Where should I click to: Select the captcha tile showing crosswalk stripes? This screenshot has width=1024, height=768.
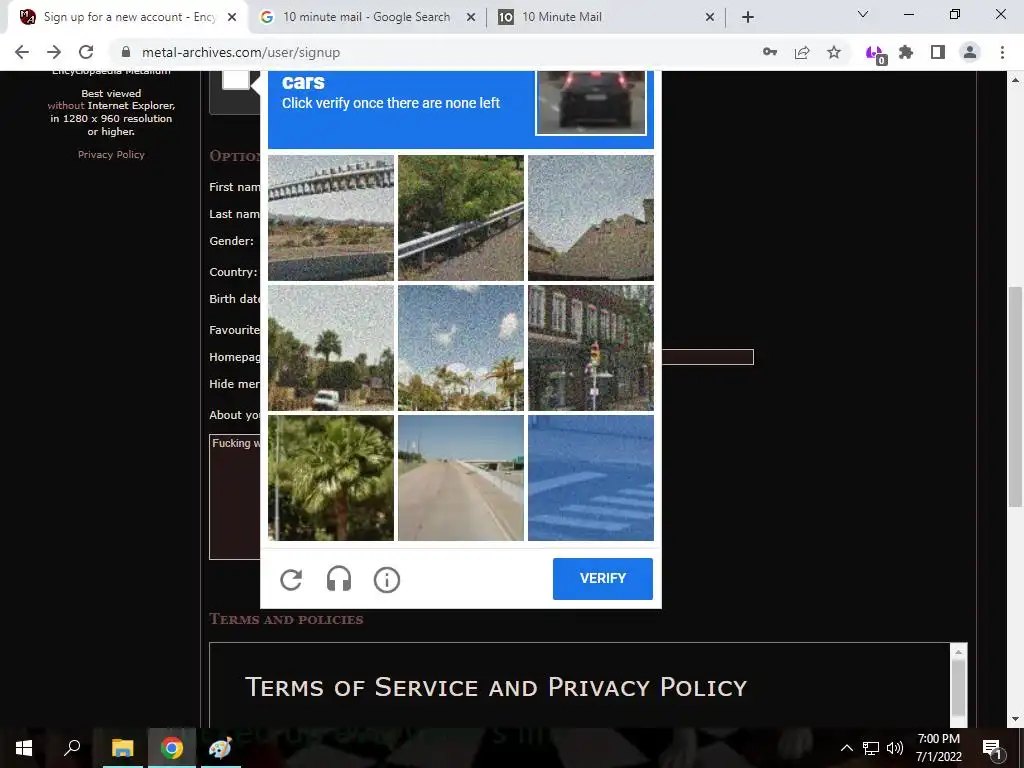click(x=591, y=477)
